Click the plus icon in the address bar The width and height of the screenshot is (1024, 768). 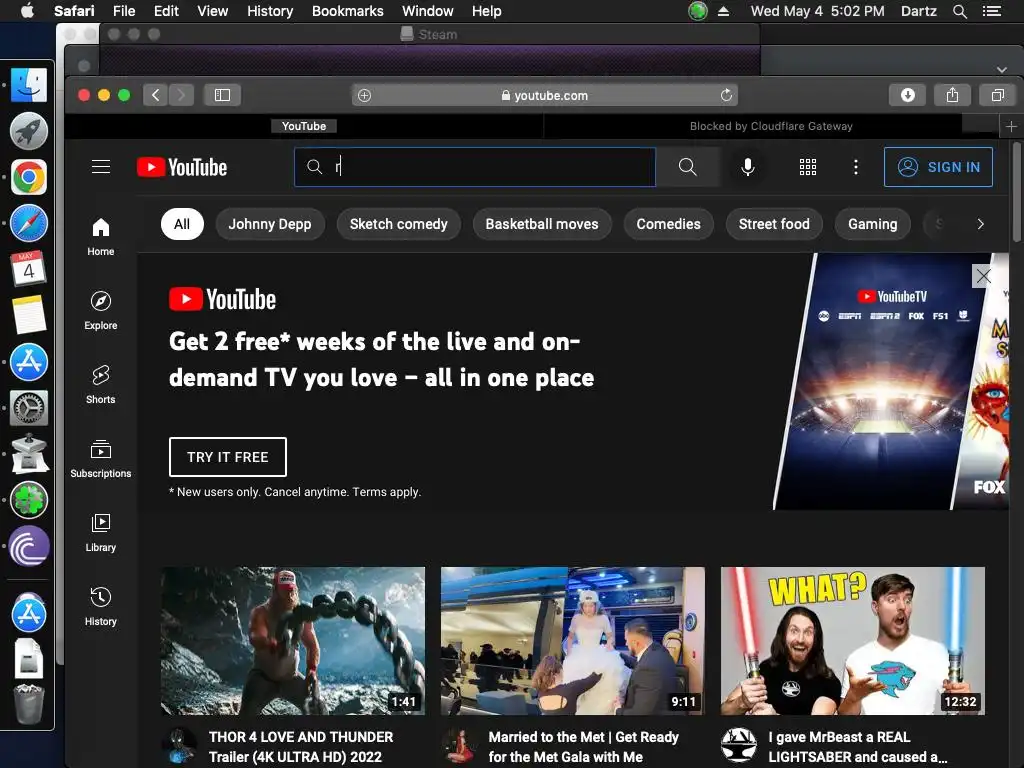tap(364, 95)
